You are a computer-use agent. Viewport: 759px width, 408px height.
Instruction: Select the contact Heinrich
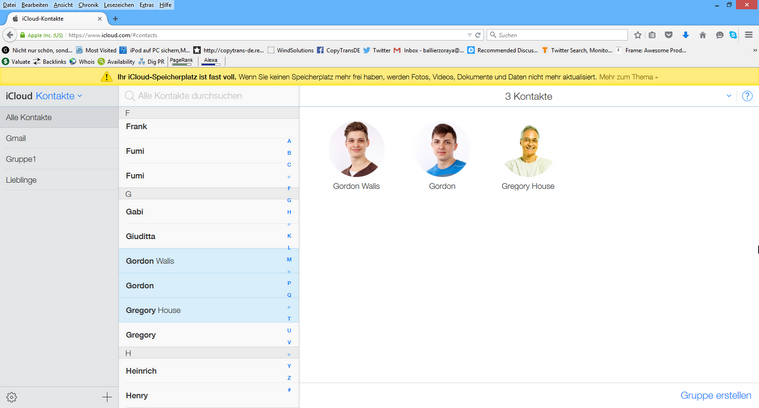pos(209,371)
